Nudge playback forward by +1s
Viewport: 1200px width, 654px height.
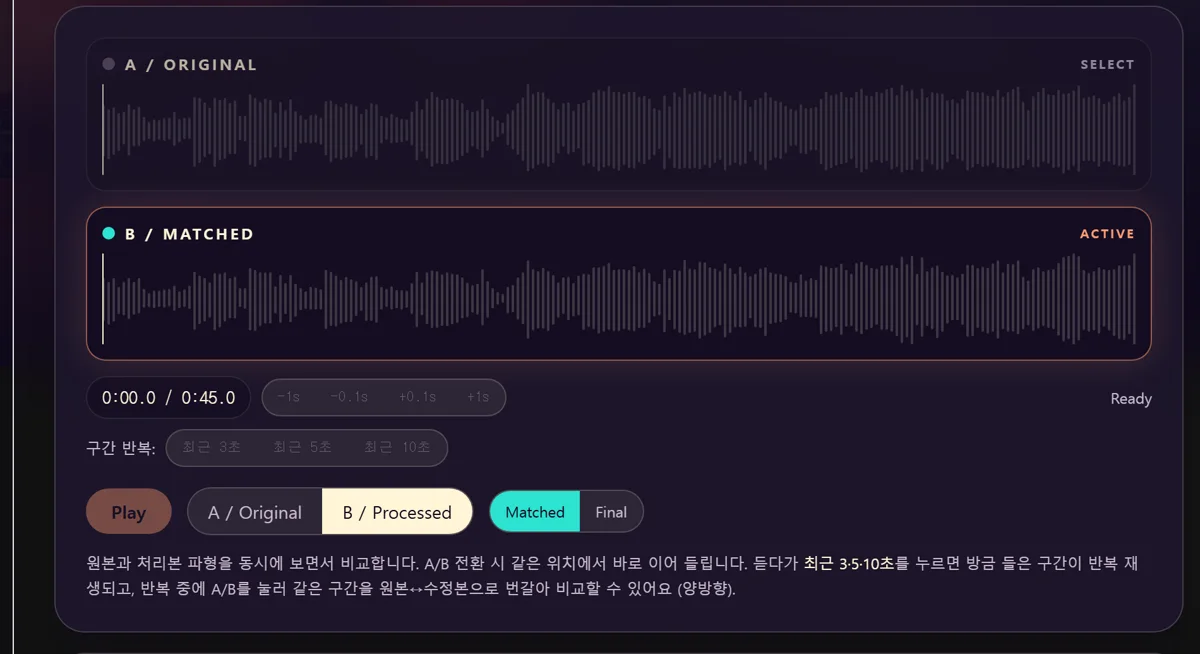pyautogui.click(x=478, y=397)
